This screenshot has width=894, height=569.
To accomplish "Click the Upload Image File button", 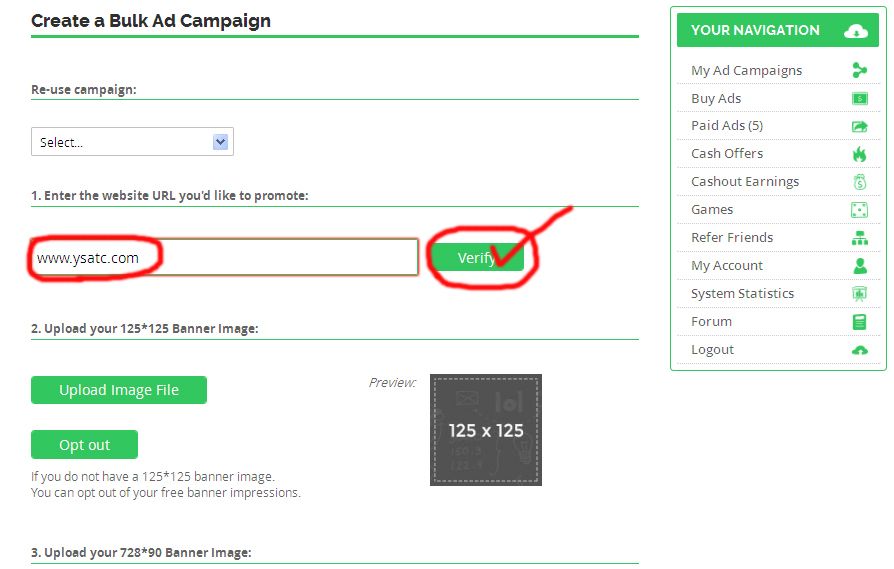I will [x=119, y=390].
